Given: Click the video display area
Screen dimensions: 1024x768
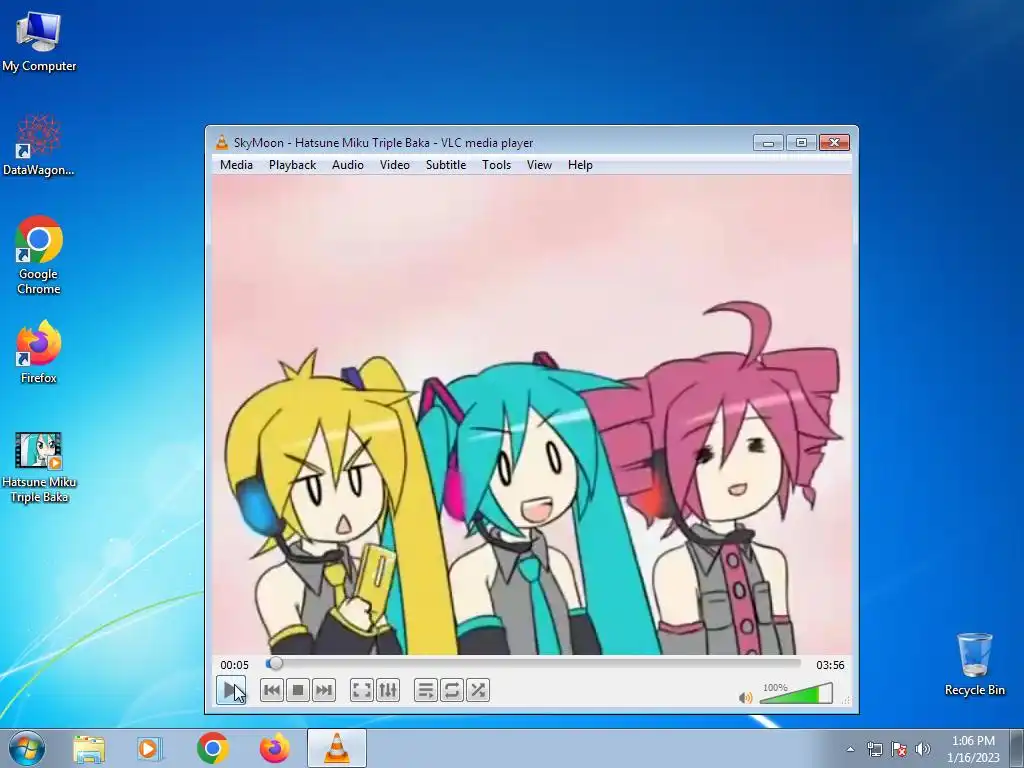Looking at the screenshot, I should (x=532, y=415).
